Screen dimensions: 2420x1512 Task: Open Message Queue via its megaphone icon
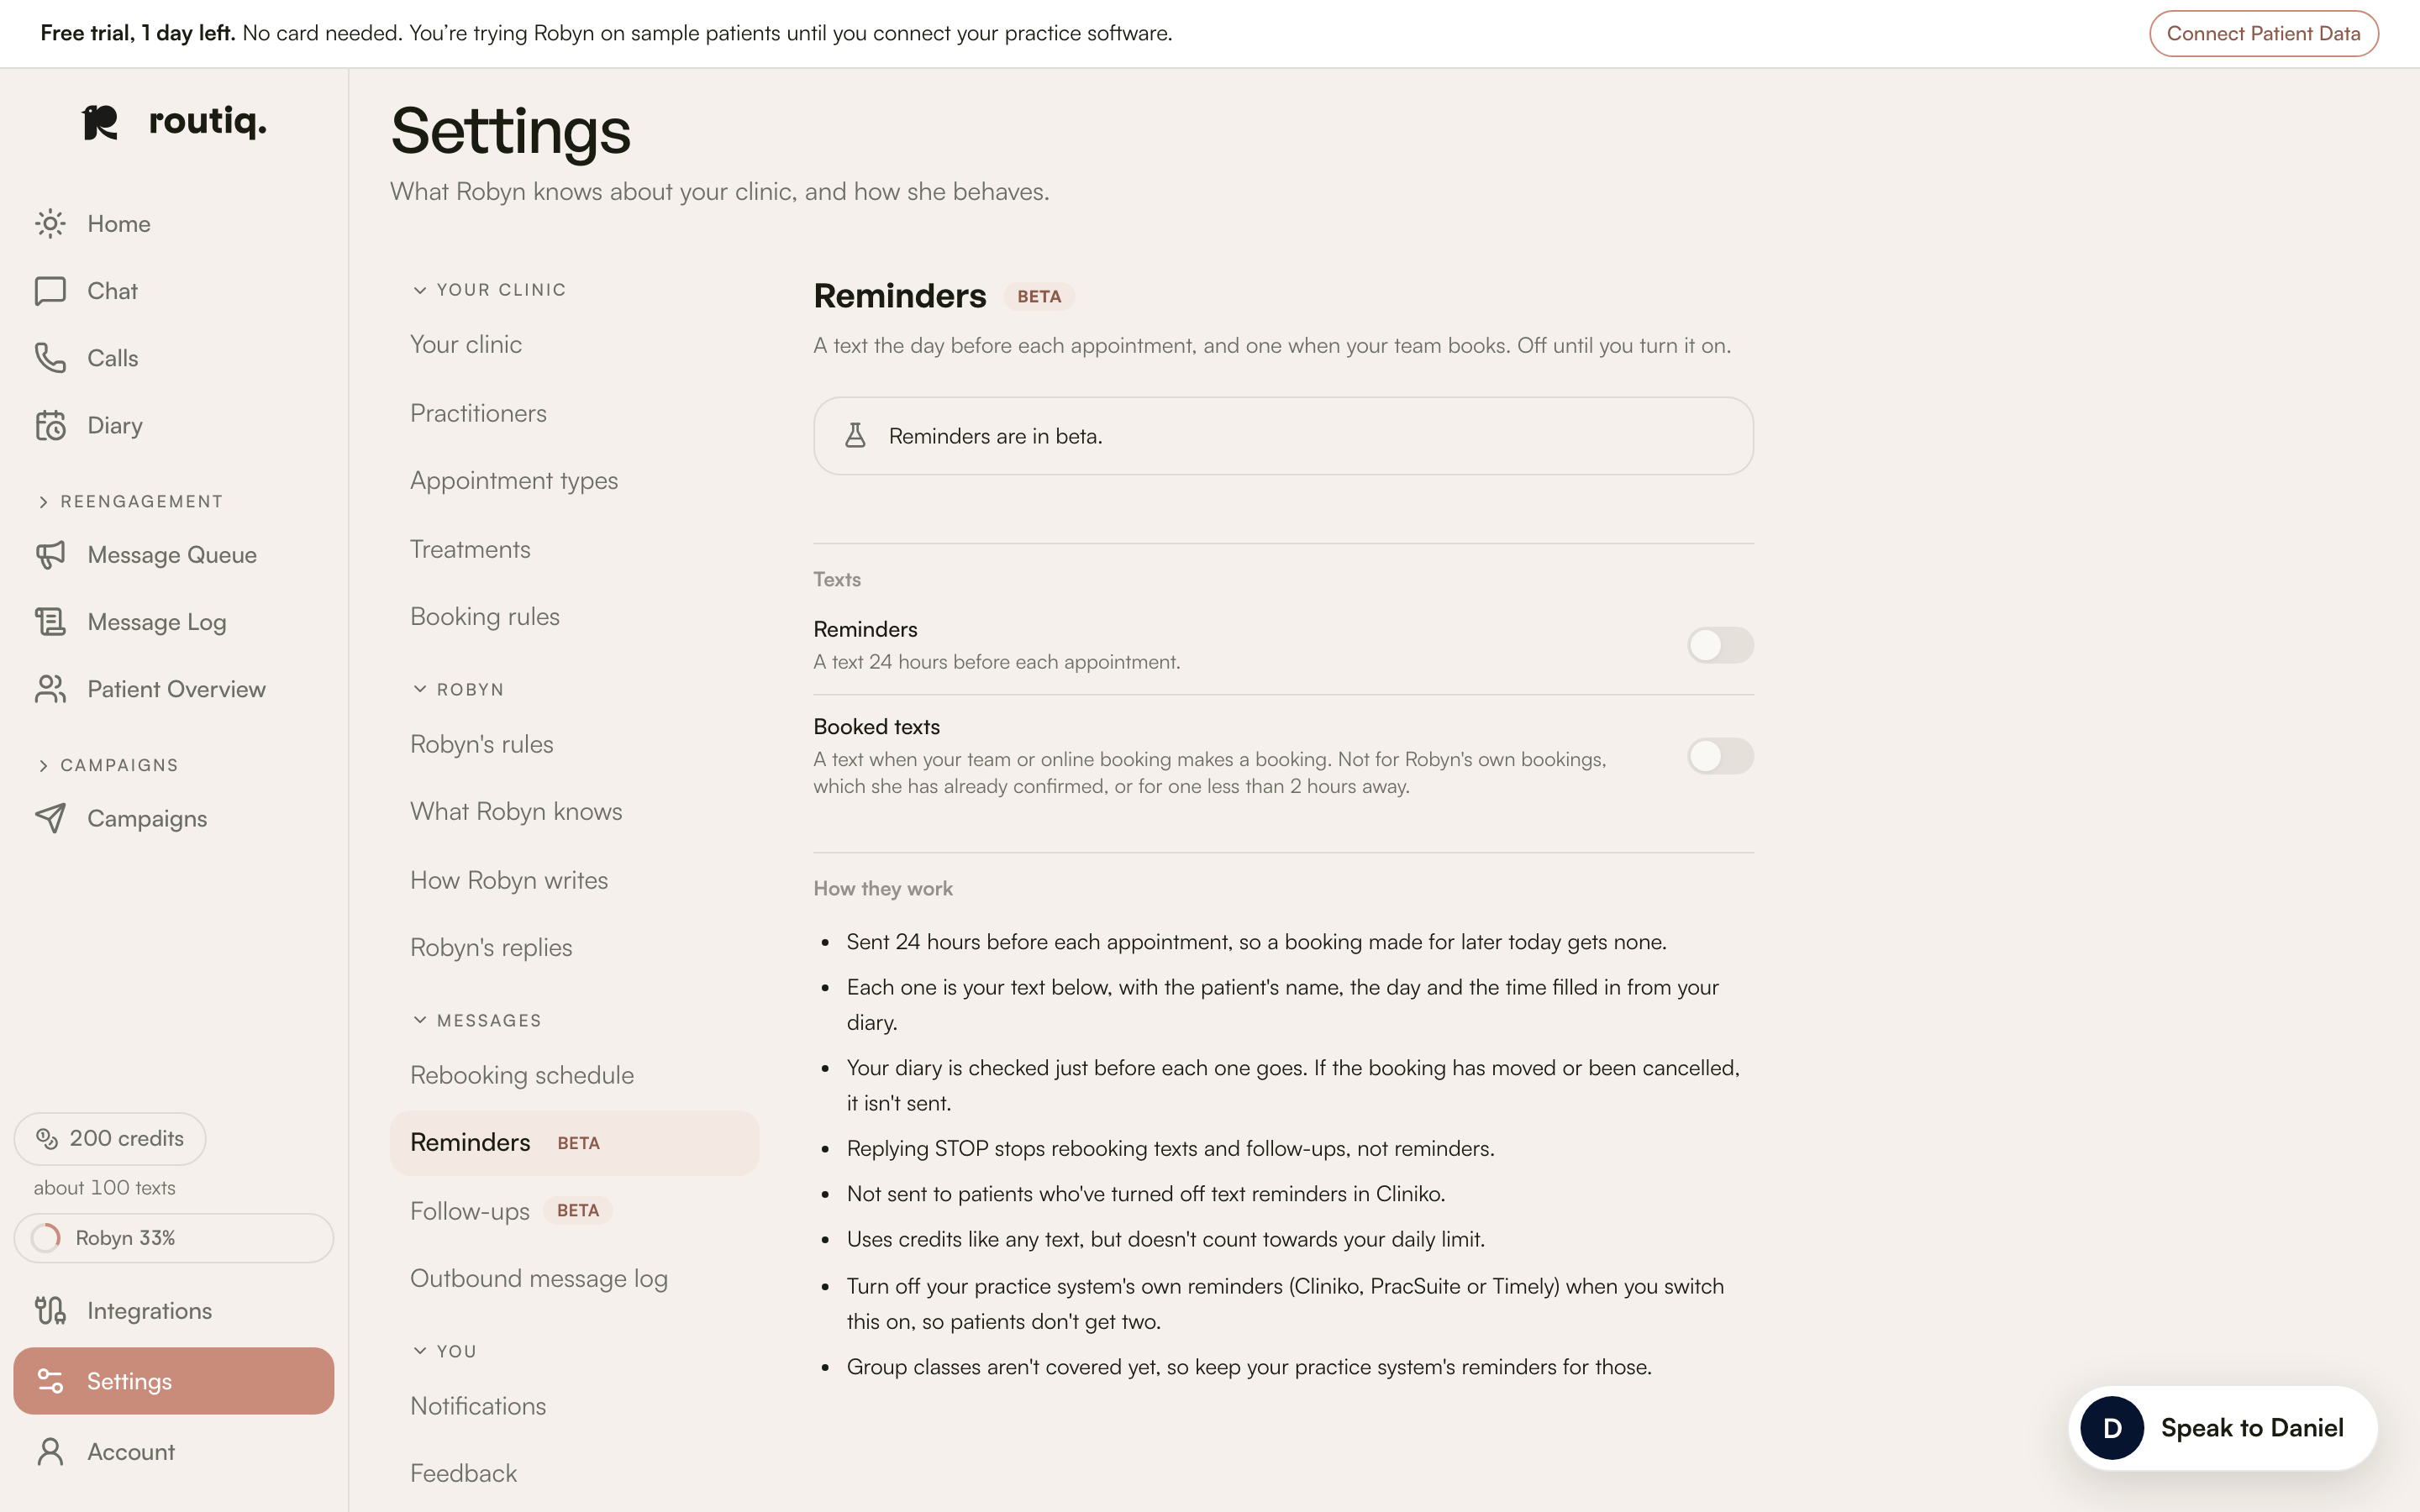[50, 555]
